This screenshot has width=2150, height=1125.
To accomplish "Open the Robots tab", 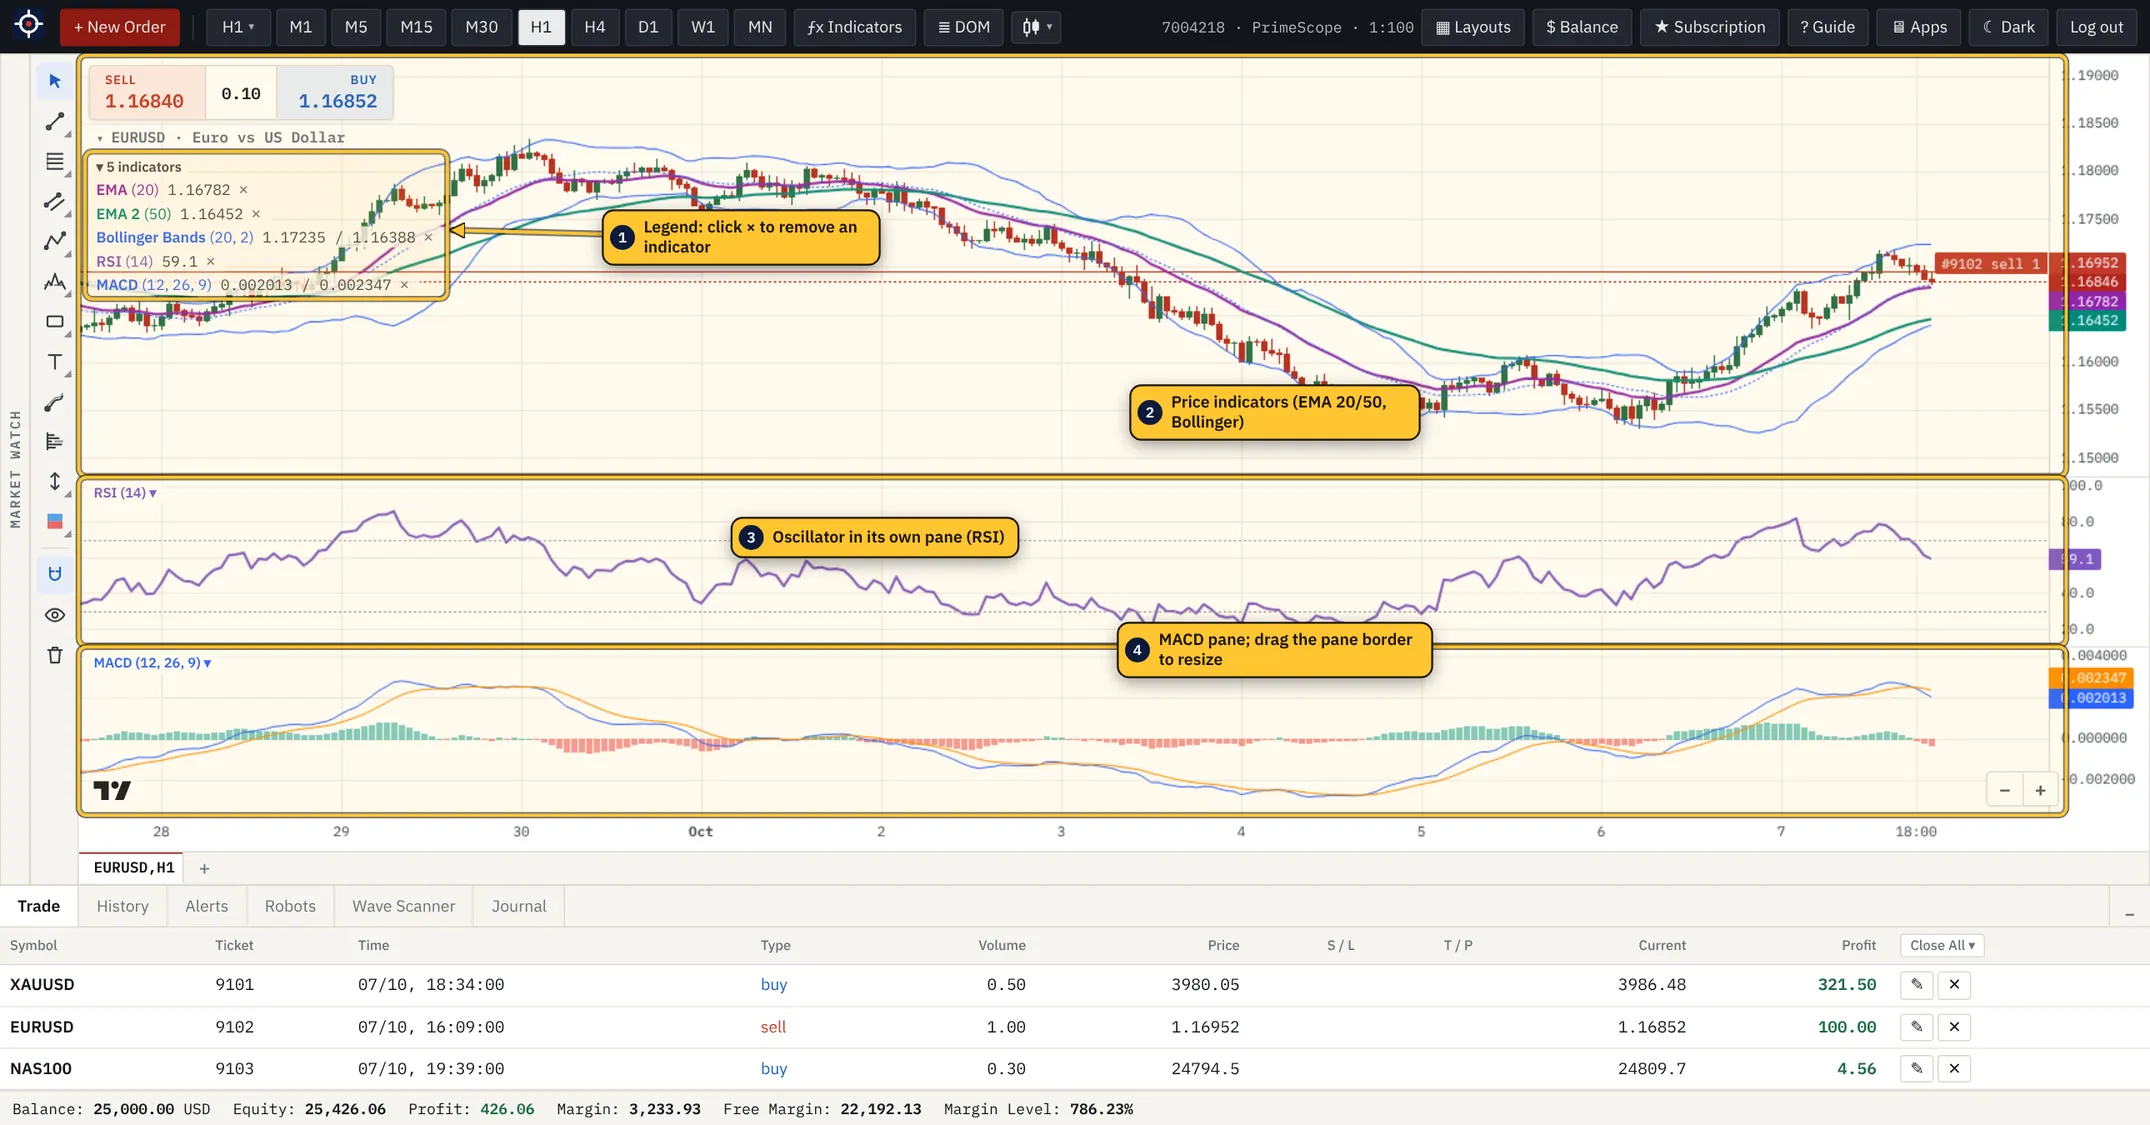I will coord(290,906).
